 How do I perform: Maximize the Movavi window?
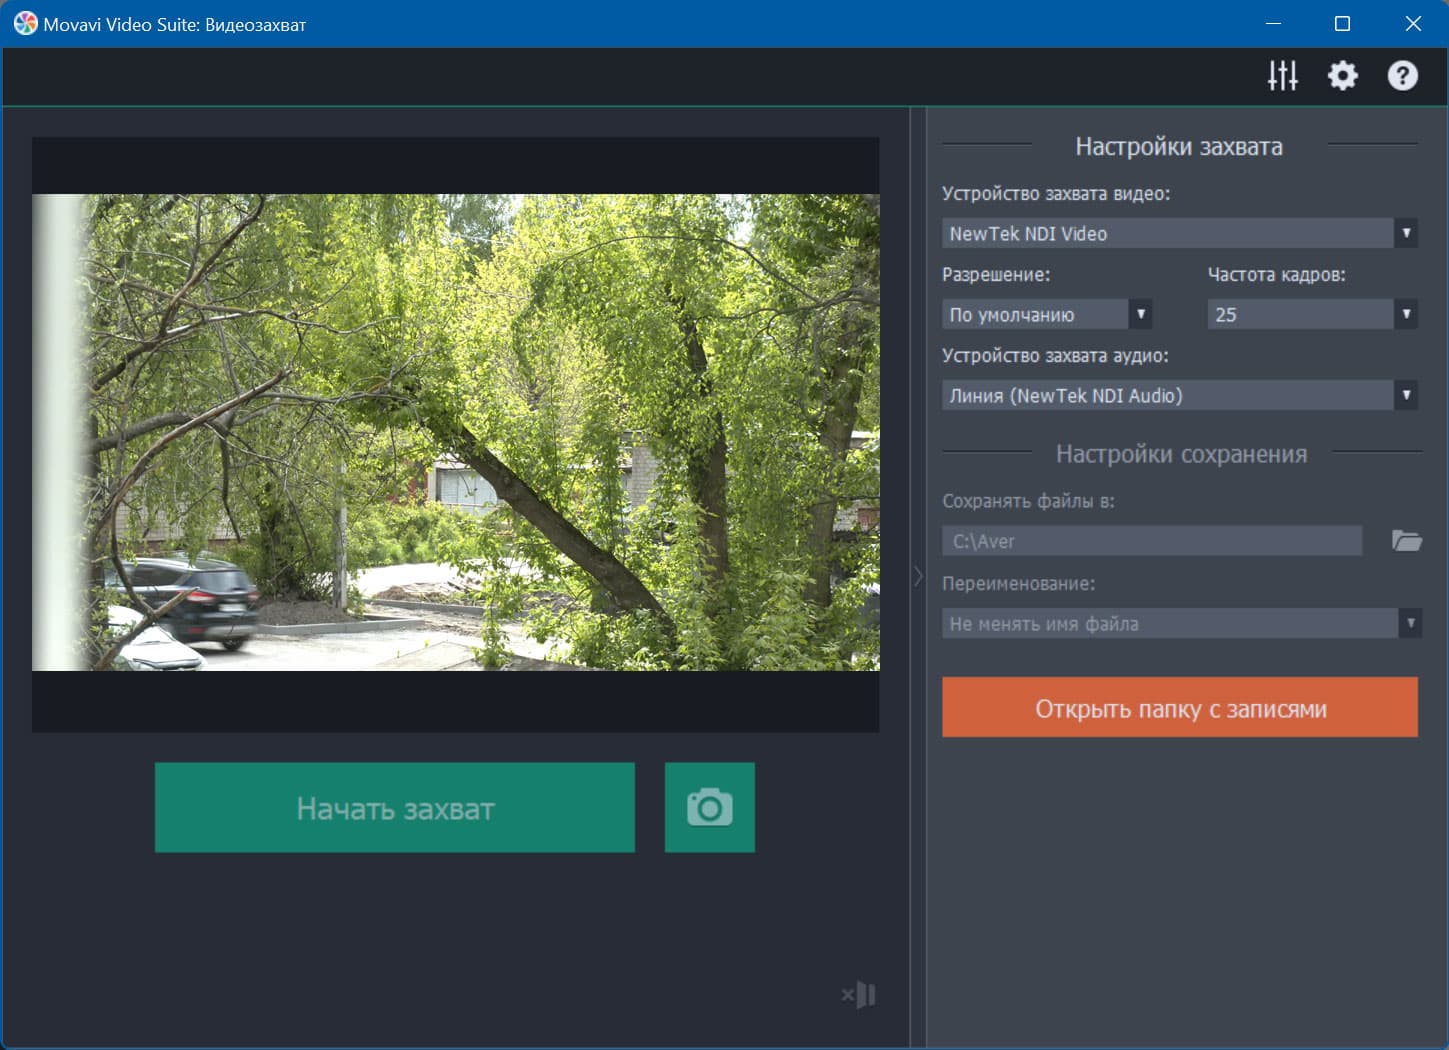(x=1343, y=24)
